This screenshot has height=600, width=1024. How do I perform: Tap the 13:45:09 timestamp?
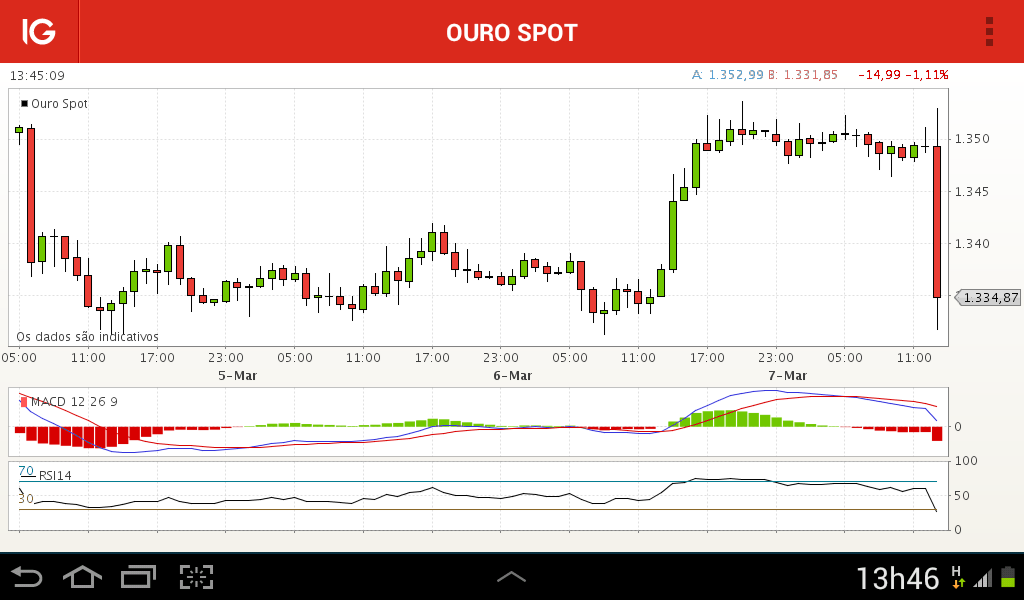[x=37, y=76]
